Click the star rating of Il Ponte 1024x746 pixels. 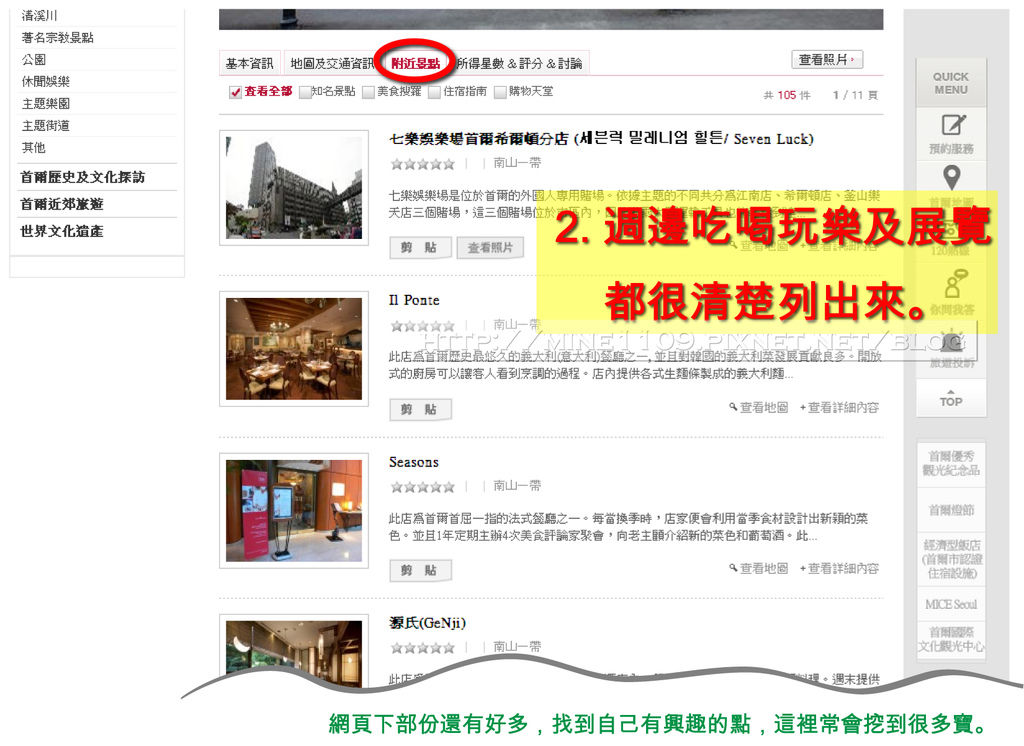click(423, 325)
